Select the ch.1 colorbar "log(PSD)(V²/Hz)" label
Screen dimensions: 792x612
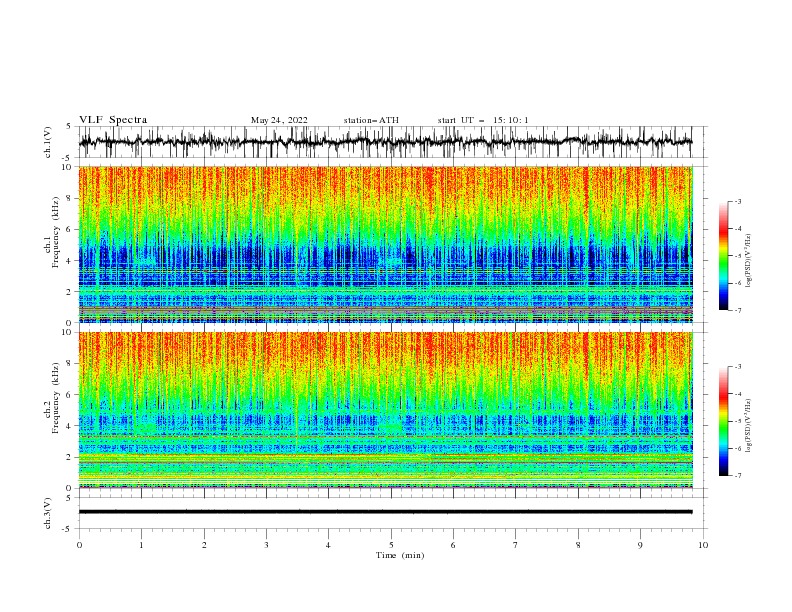pos(748,261)
